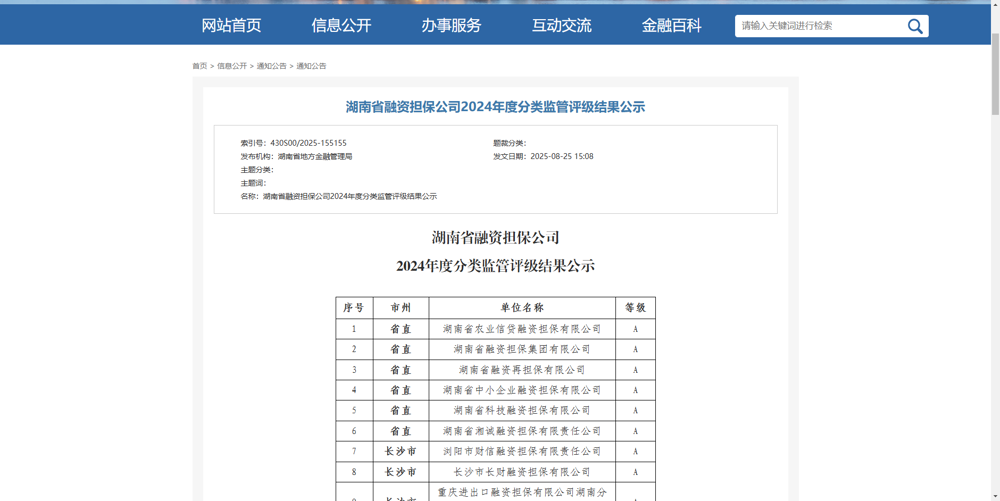Screen dimensions: 1000x501
Task: Click the search magnifier icon
Action: pyautogui.click(x=915, y=26)
